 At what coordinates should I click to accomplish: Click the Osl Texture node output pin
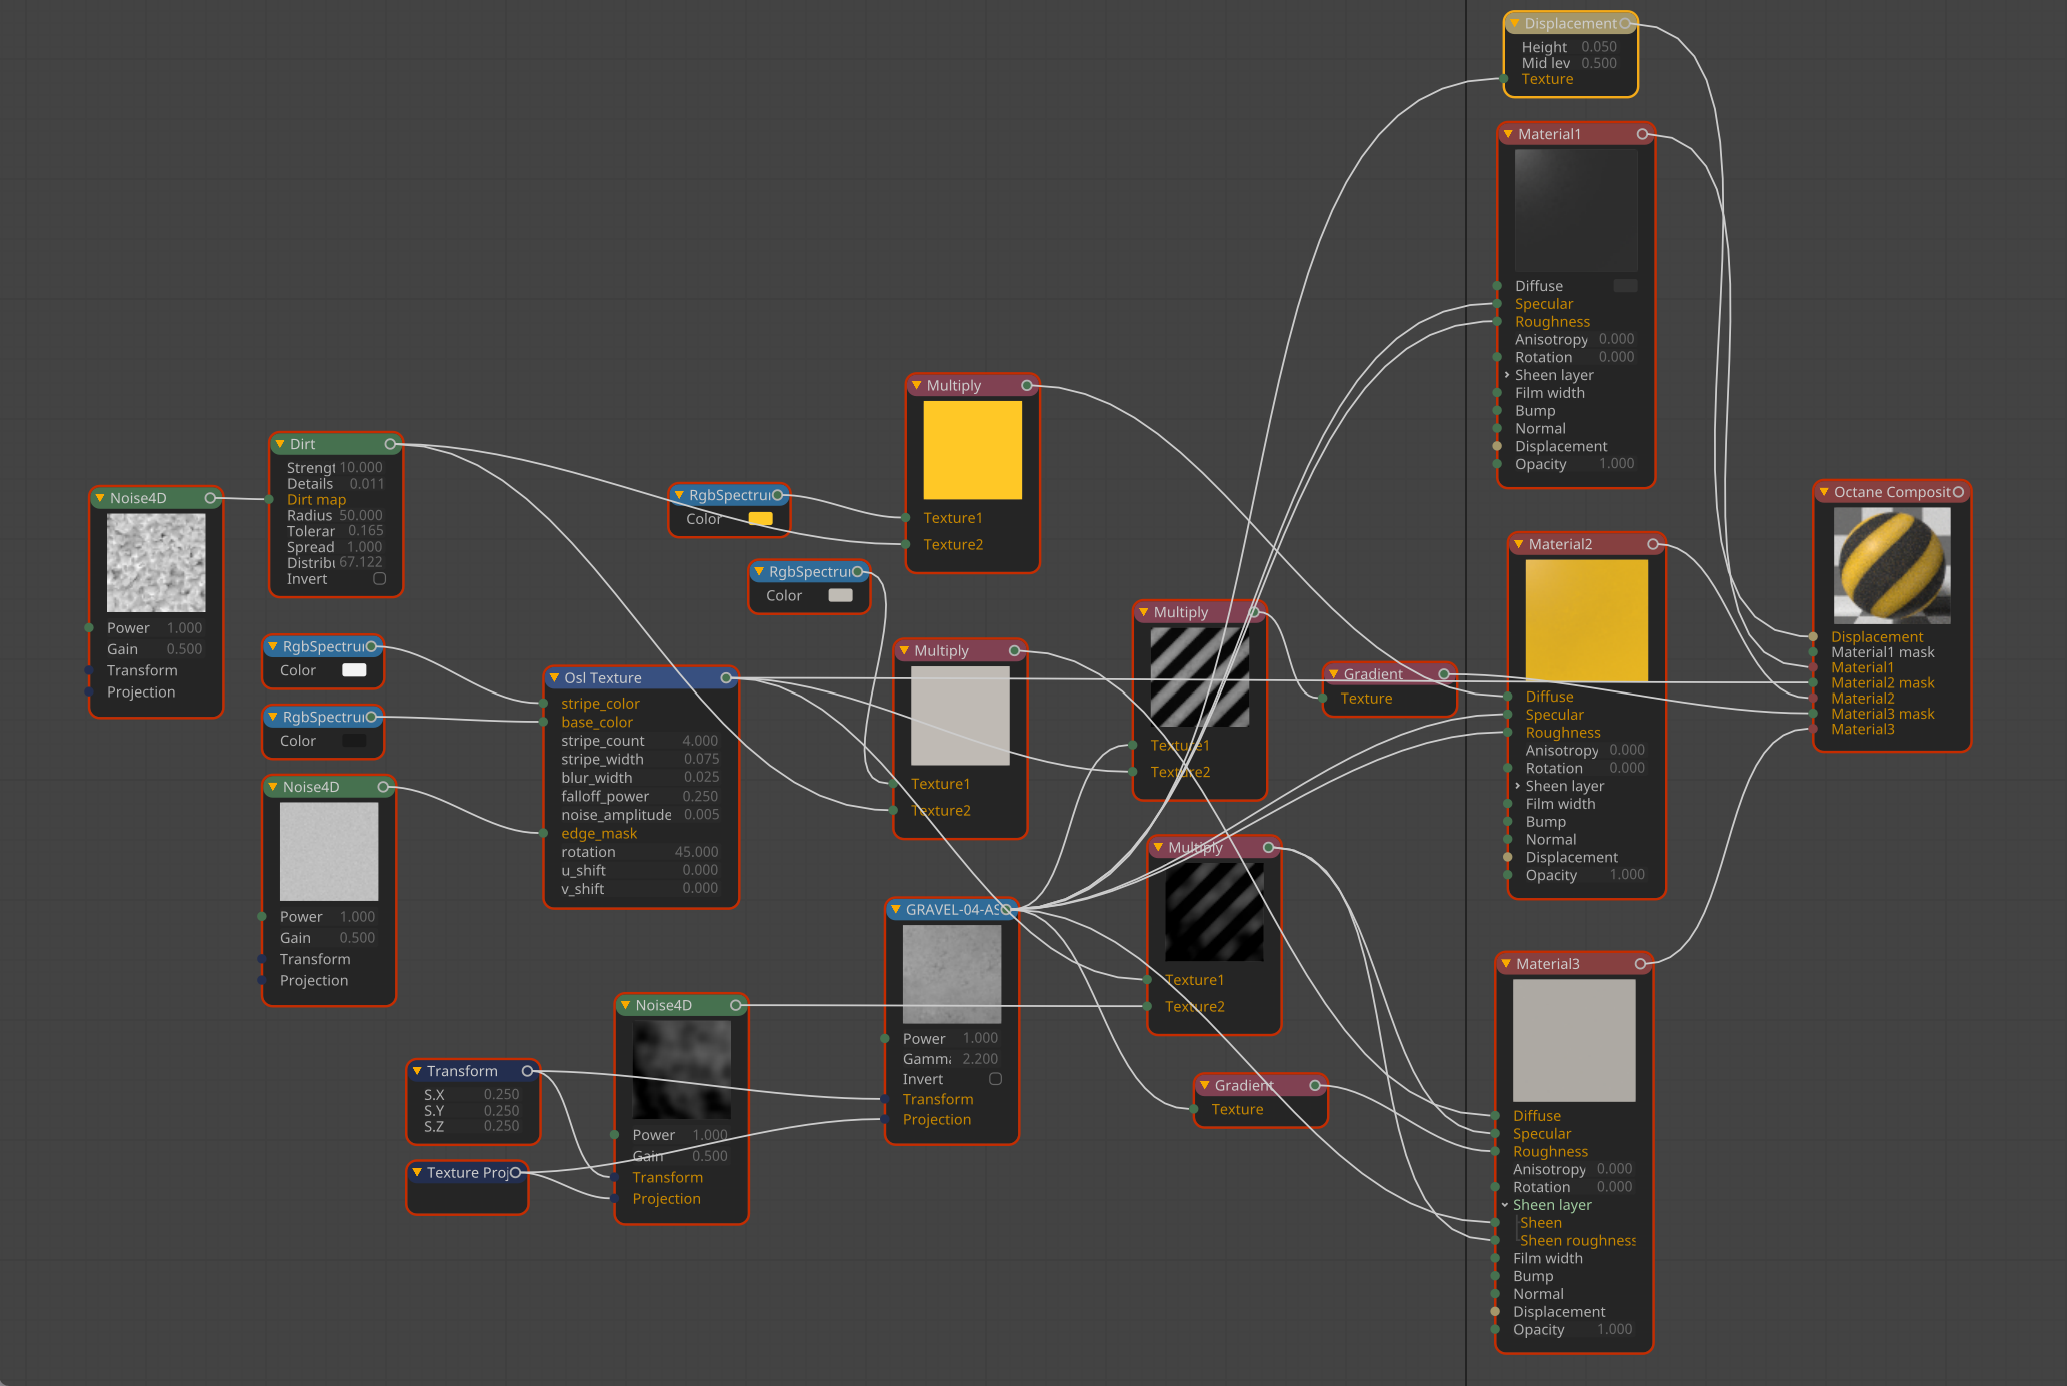726,678
